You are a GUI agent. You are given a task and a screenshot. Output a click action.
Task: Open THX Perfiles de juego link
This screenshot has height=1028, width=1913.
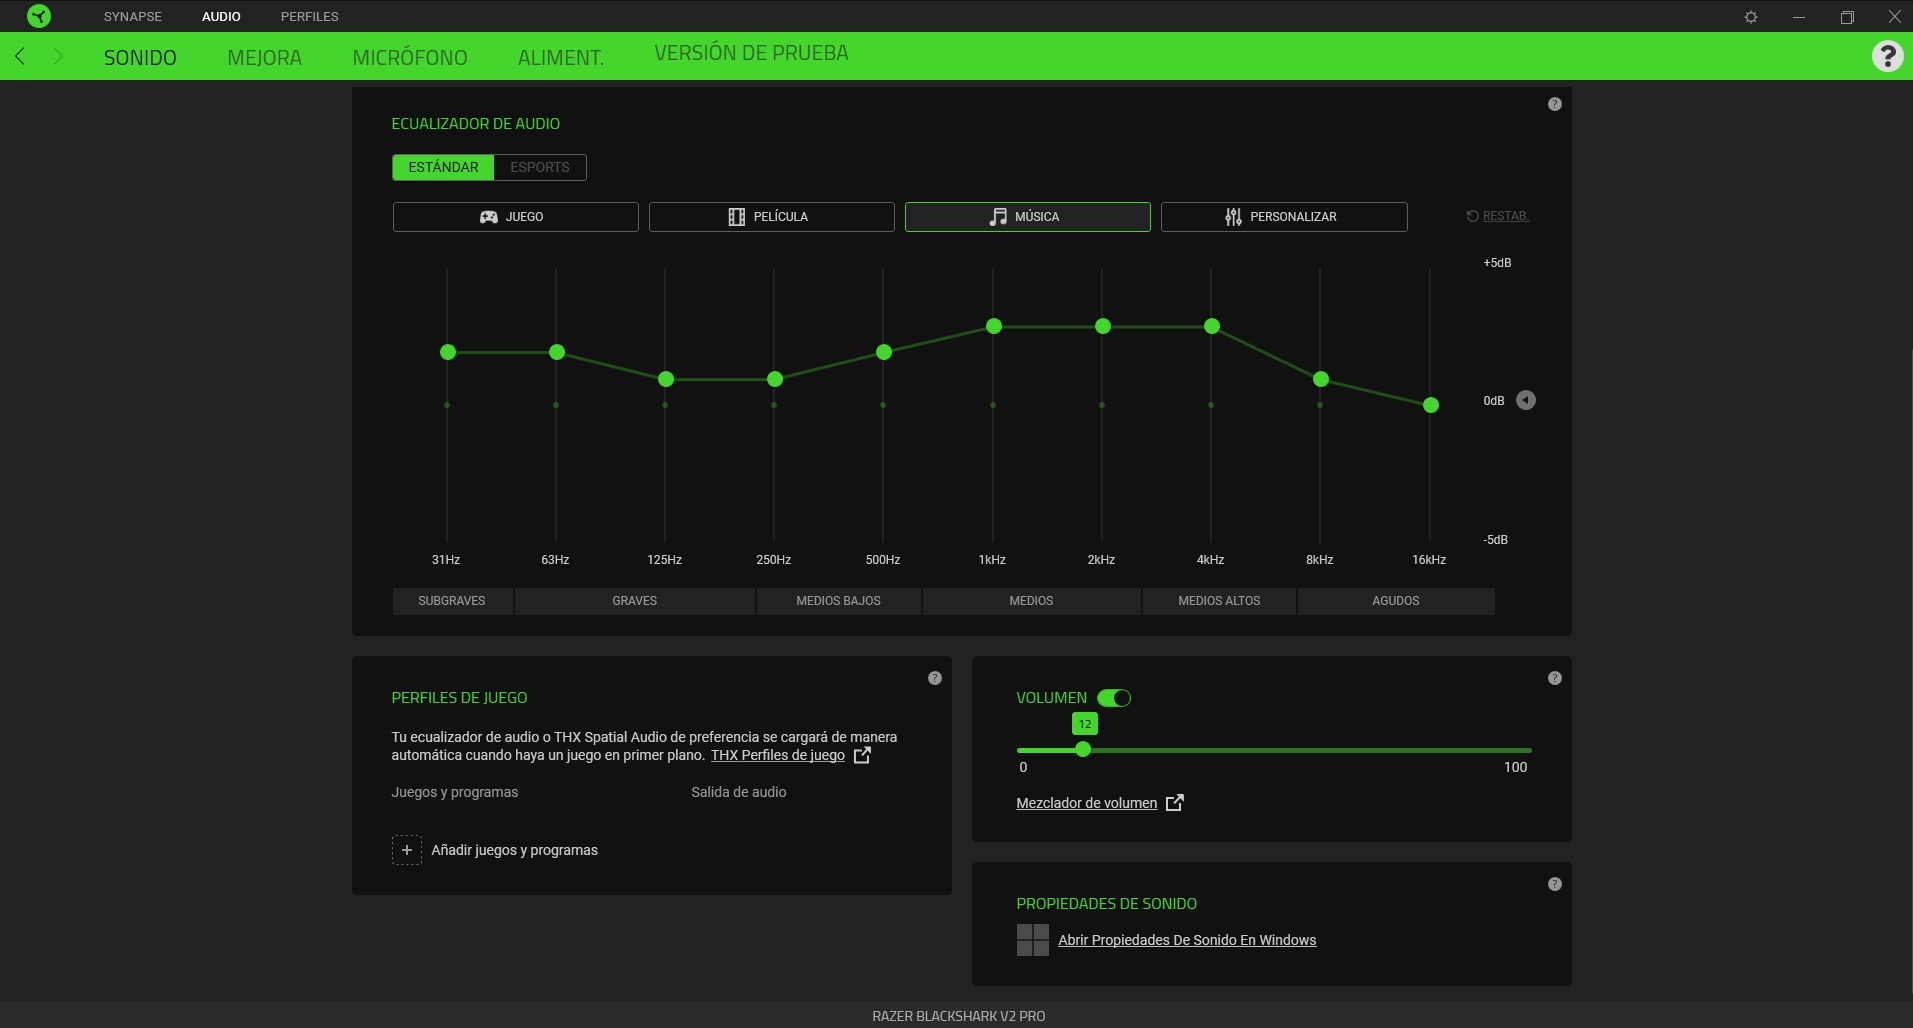777,755
